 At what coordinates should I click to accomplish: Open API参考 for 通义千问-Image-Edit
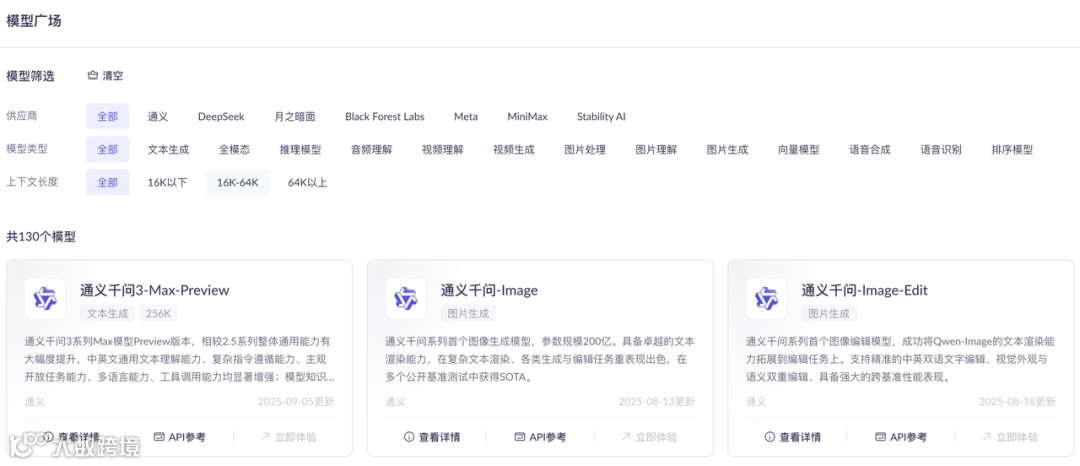point(901,437)
